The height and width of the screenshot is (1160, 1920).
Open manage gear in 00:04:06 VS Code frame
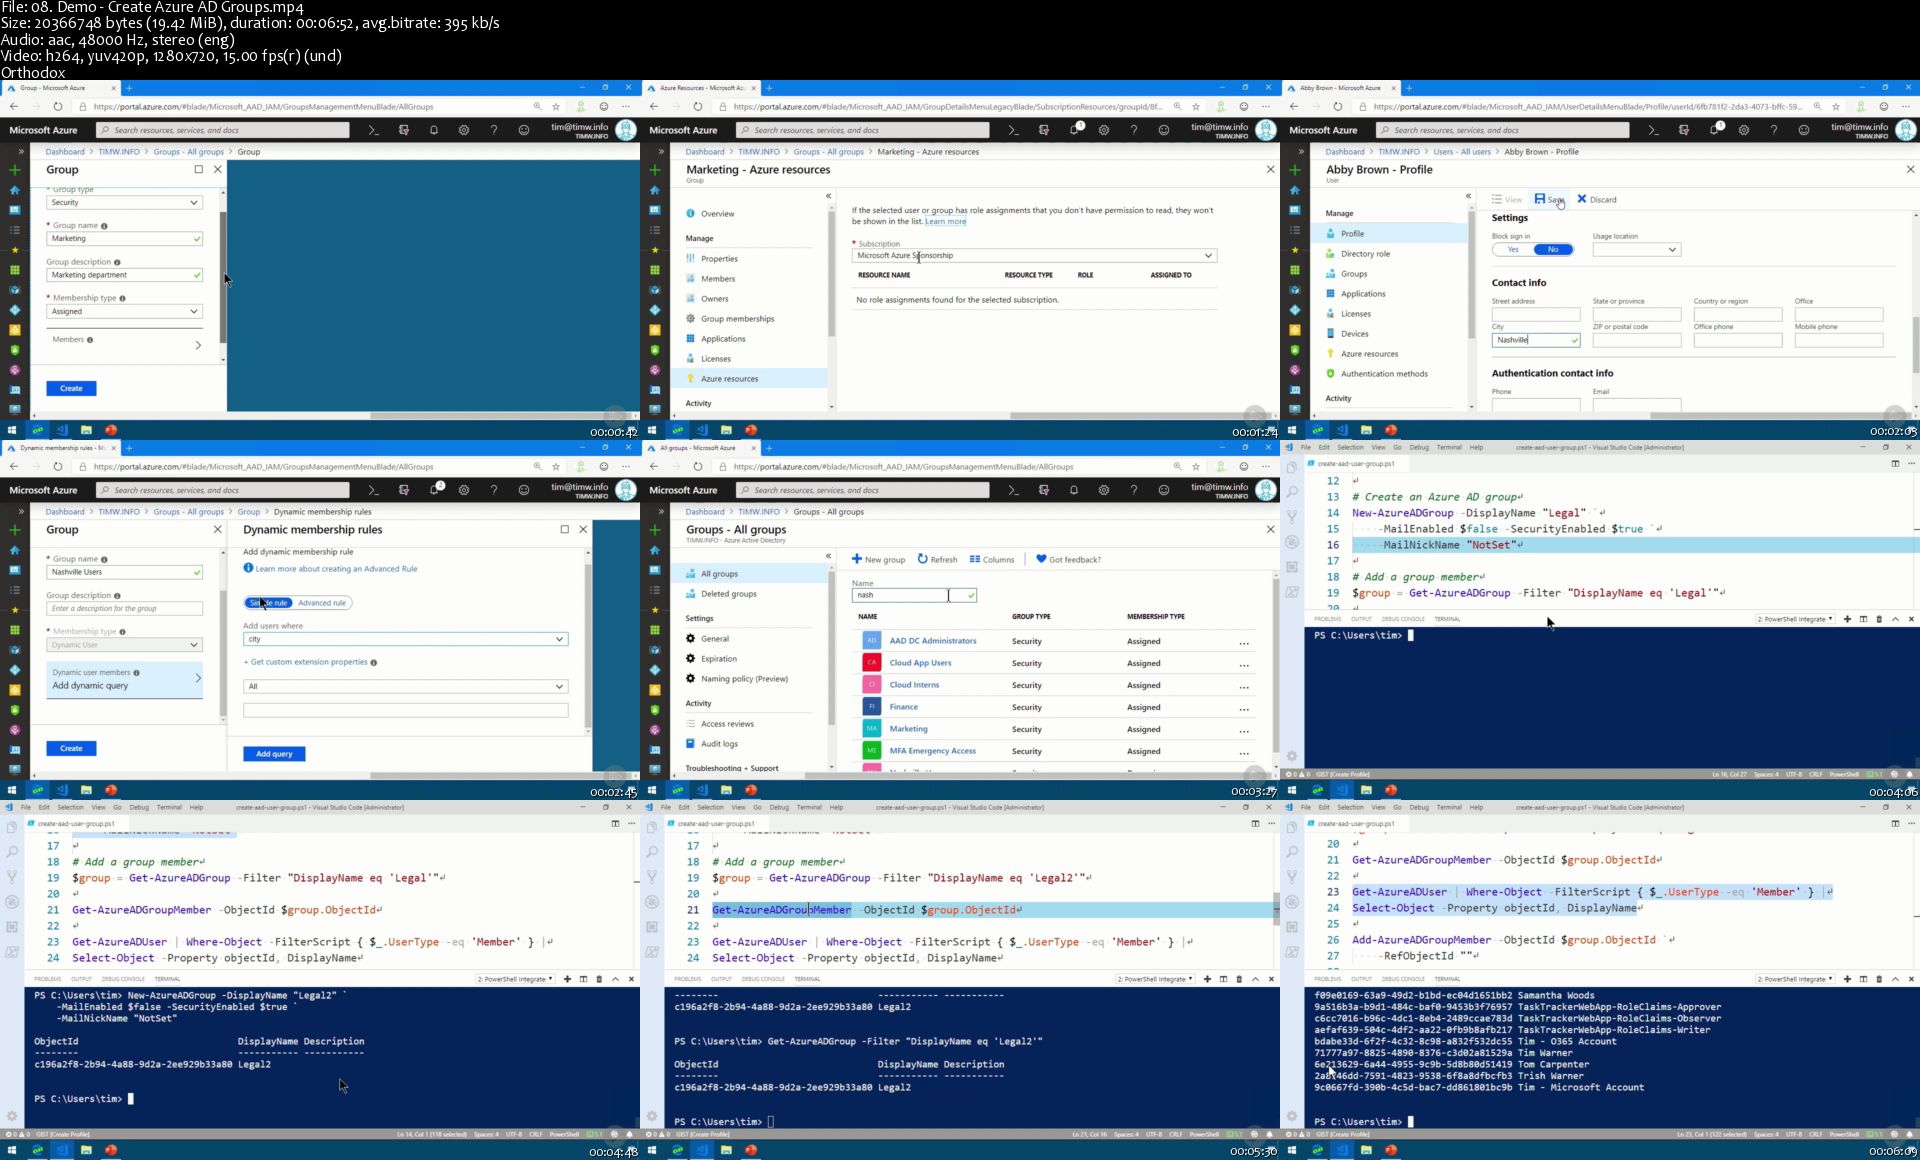[x=1292, y=756]
